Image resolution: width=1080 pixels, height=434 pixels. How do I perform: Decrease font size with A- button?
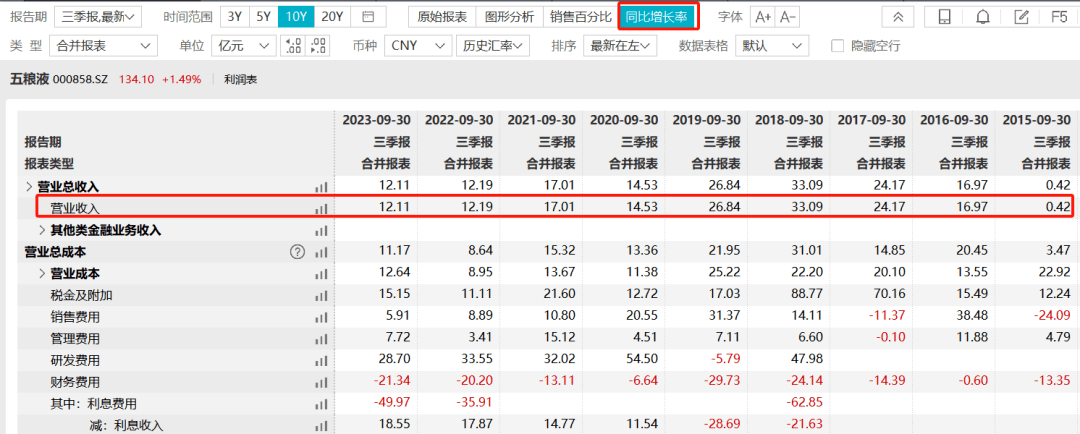(787, 17)
